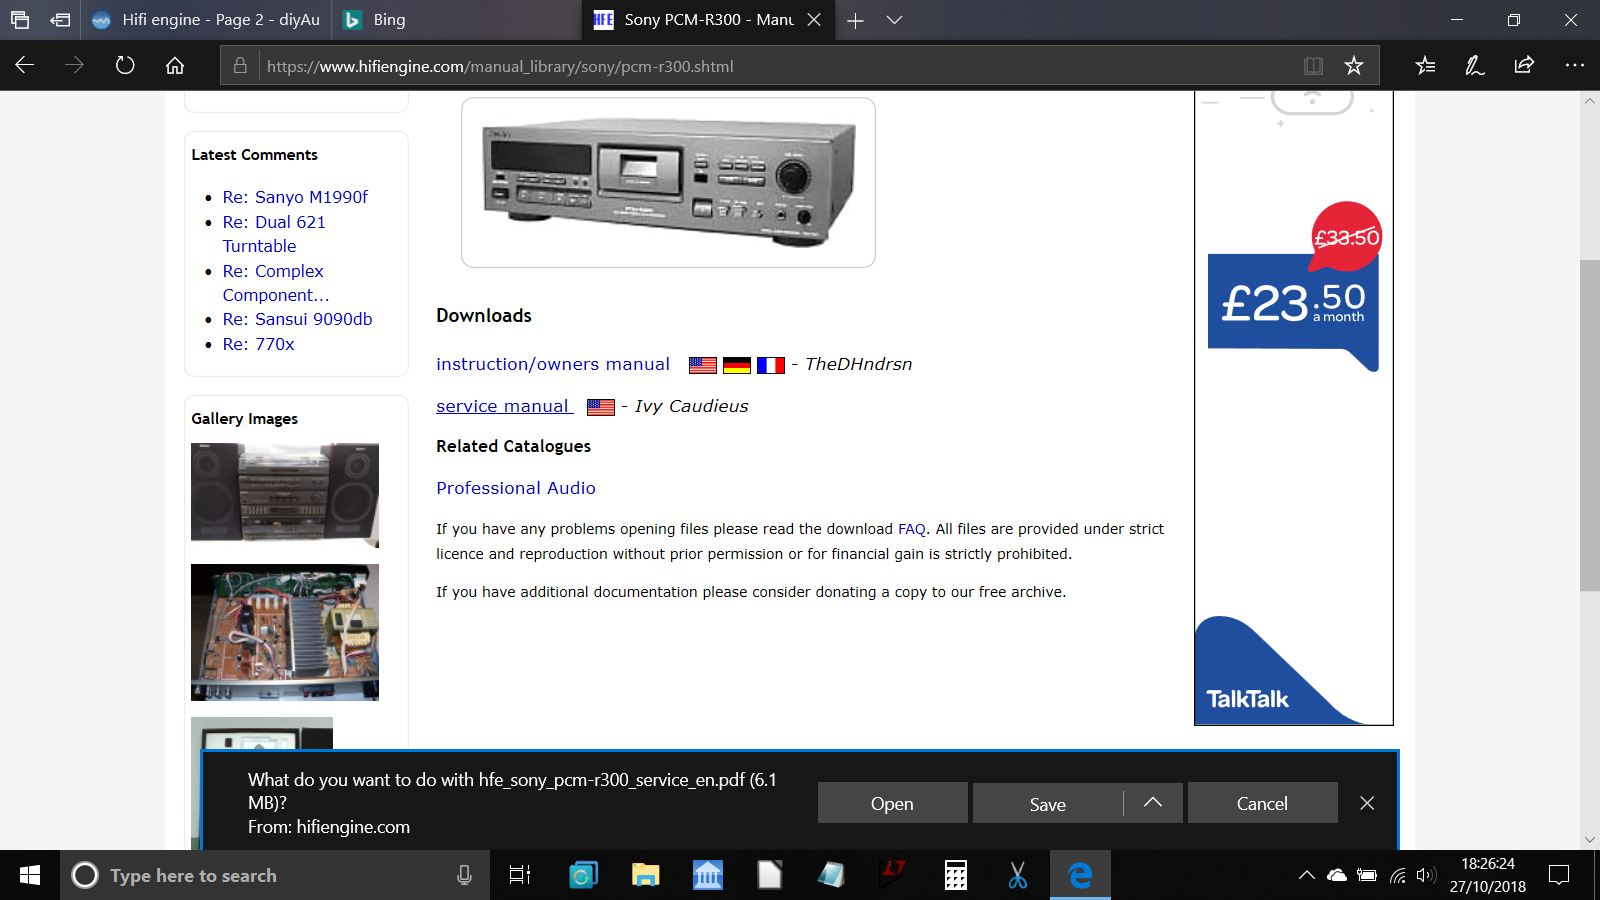This screenshot has width=1600, height=900.
Task: Cancel the PDF download
Action: pyautogui.click(x=1262, y=803)
